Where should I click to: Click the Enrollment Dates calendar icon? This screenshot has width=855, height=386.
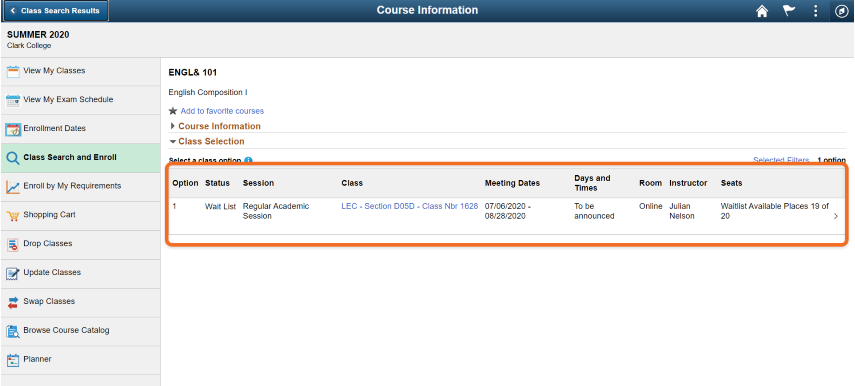coord(13,129)
